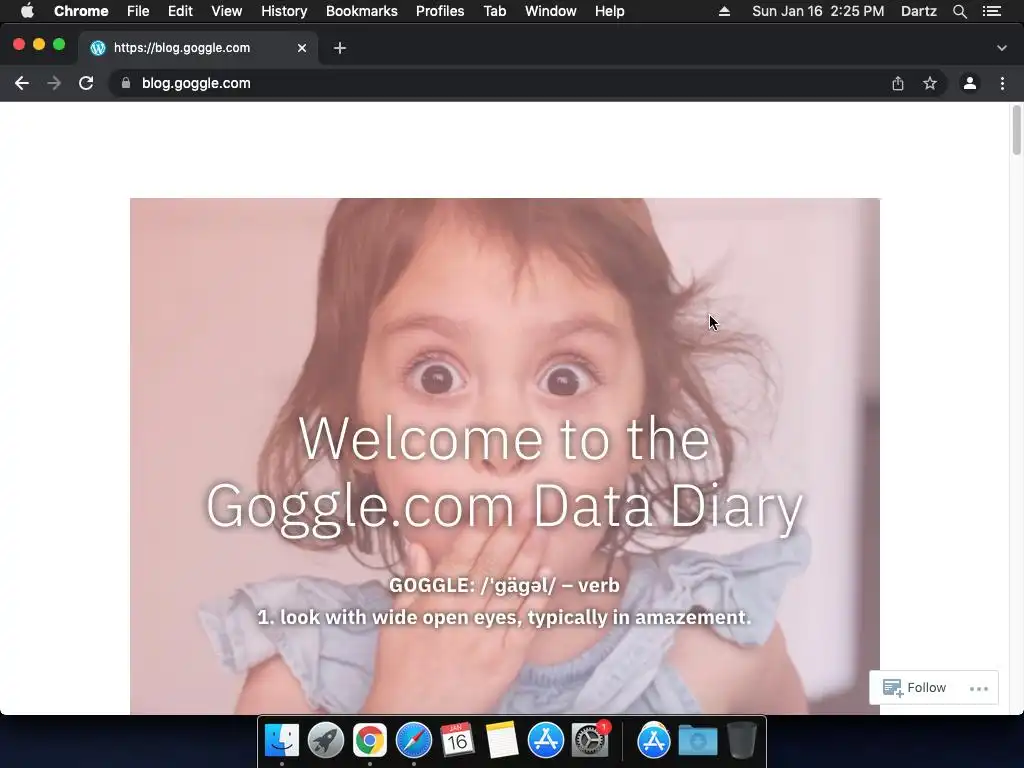Open the History menu

[x=284, y=11]
